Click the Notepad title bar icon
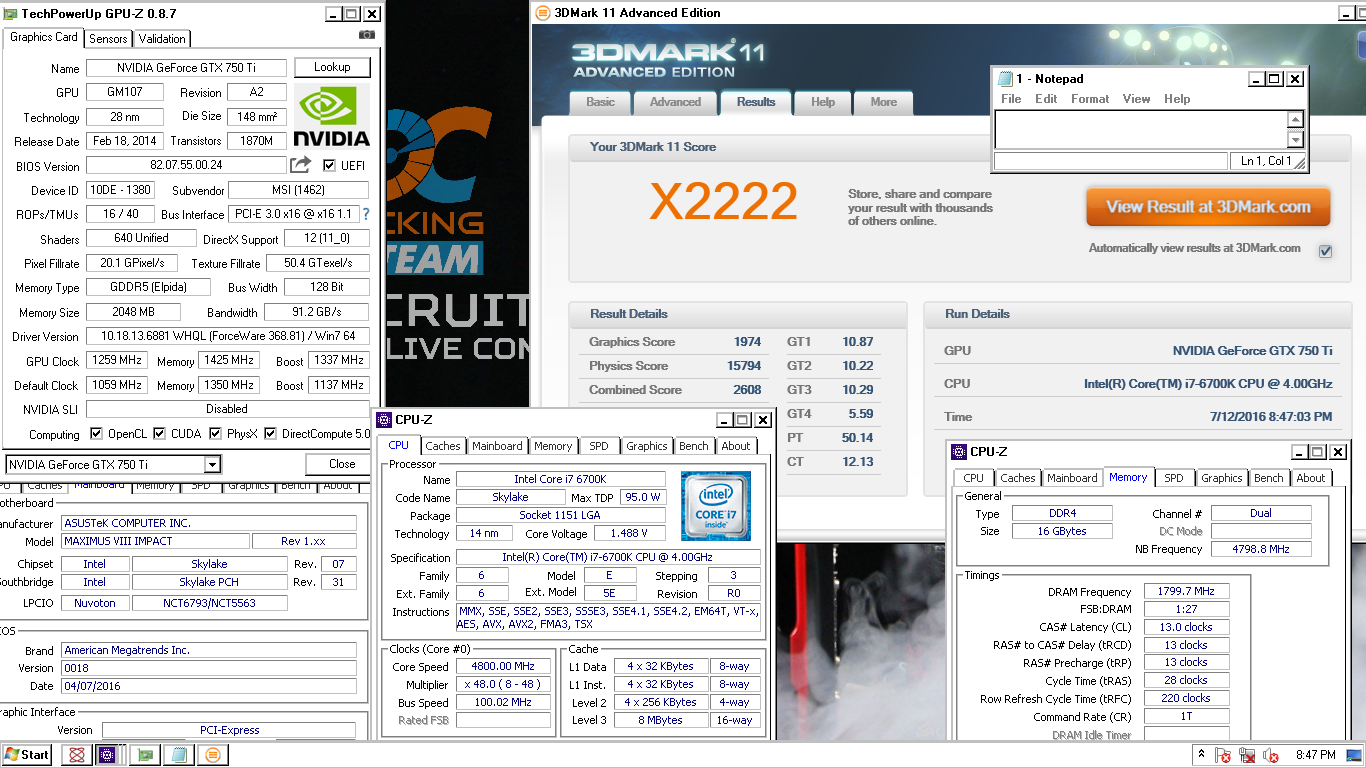Viewport: 1366px width, 768px height. [1004, 79]
